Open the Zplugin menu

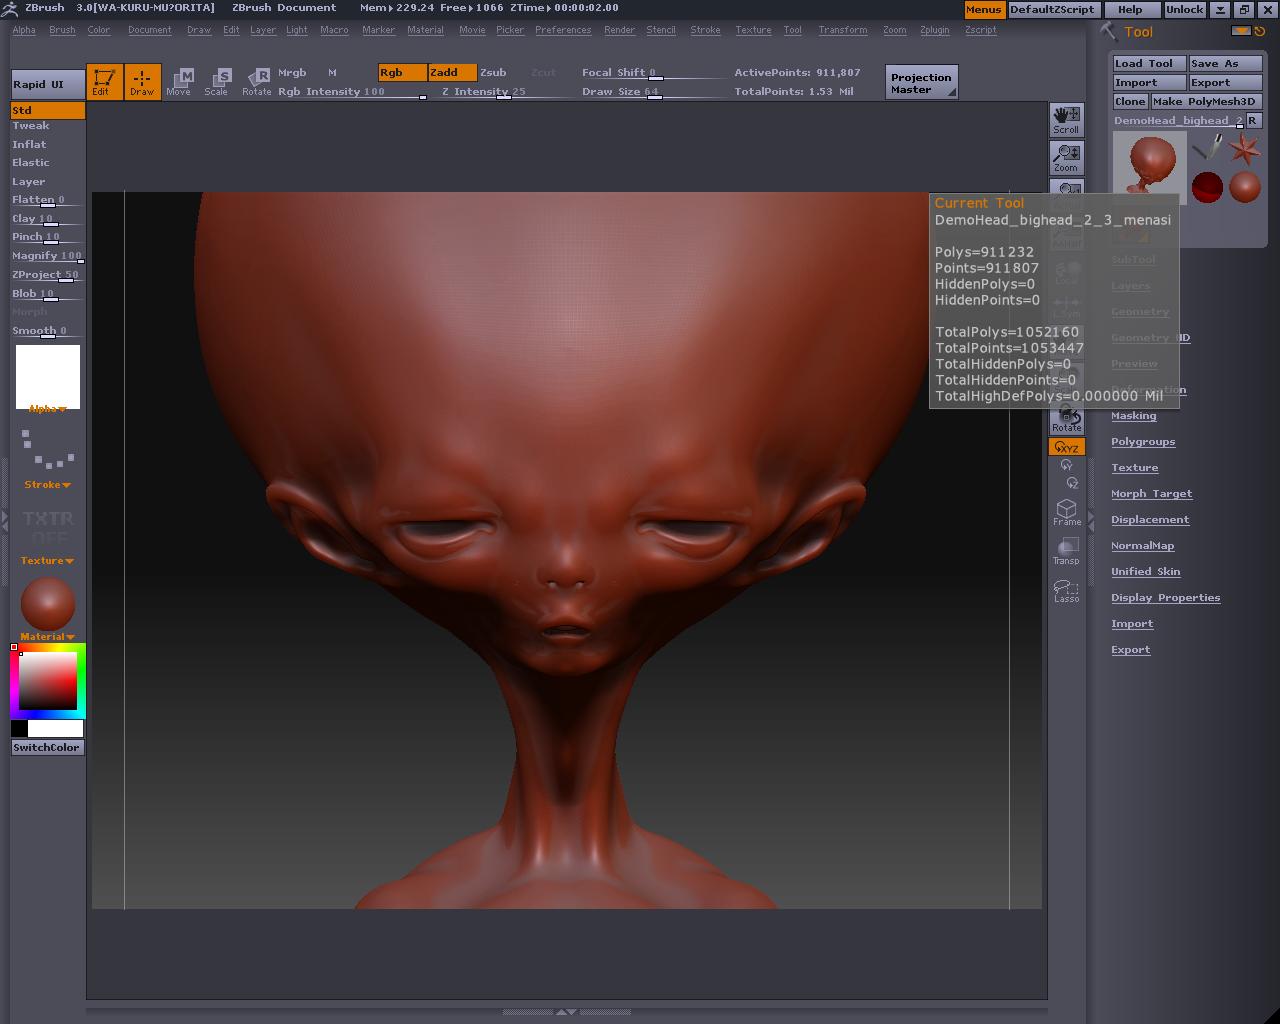click(935, 30)
